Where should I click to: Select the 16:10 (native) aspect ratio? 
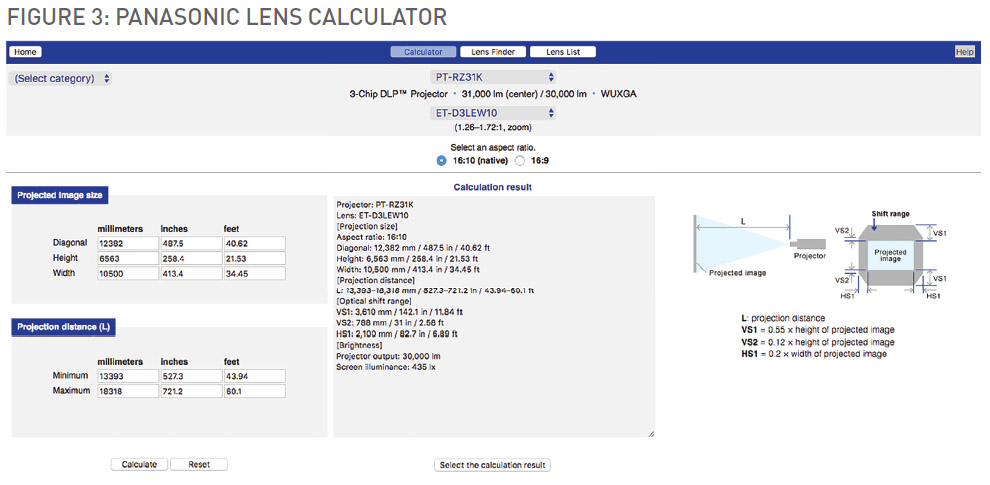(x=441, y=160)
